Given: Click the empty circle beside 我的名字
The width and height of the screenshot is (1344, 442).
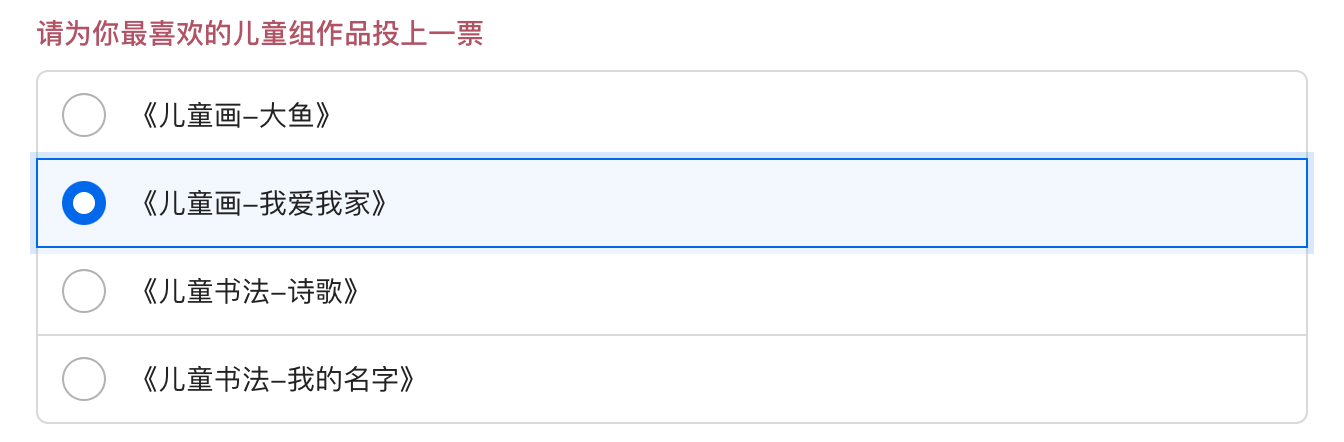Looking at the screenshot, I should 84,379.
